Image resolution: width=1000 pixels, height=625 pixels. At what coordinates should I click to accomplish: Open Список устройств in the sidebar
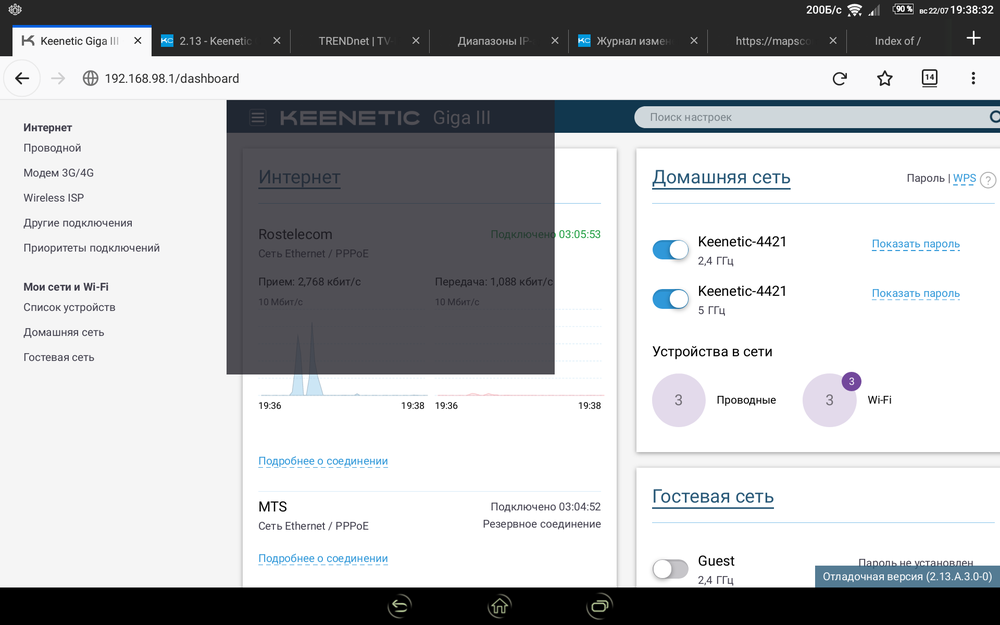(70, 307)
